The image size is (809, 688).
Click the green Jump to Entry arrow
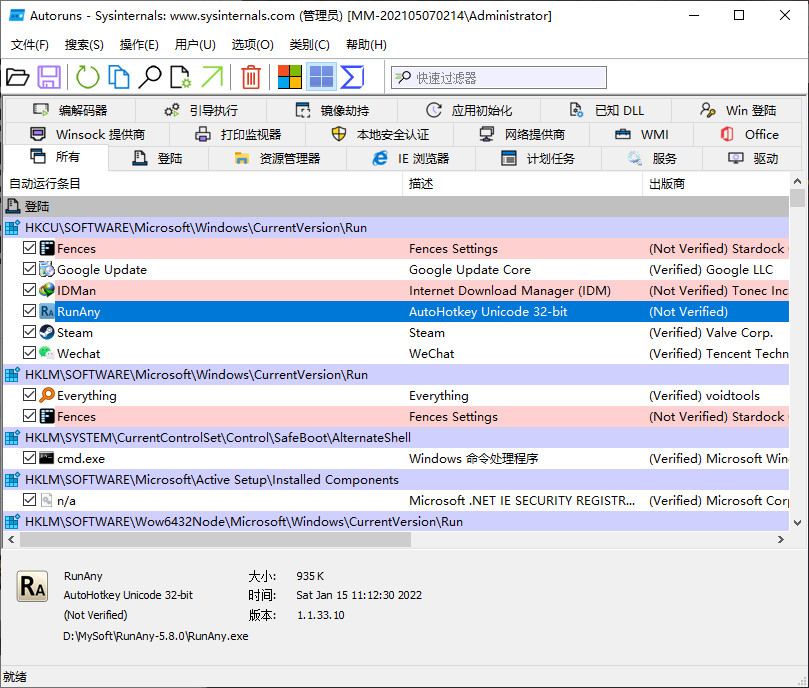[x=212, y=77]
